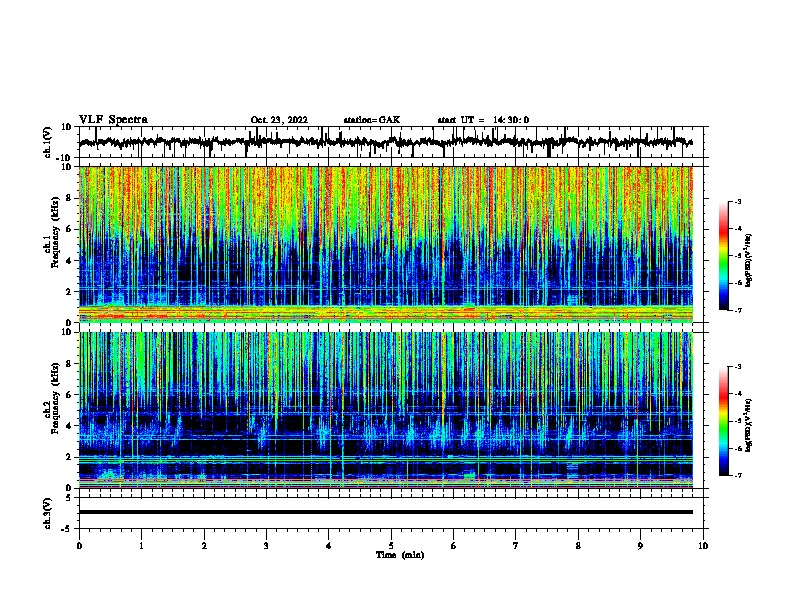The image size is (792, 612).
Task: Click the "5" tick of ch.3(V) axis
Action: coord(69,498)
